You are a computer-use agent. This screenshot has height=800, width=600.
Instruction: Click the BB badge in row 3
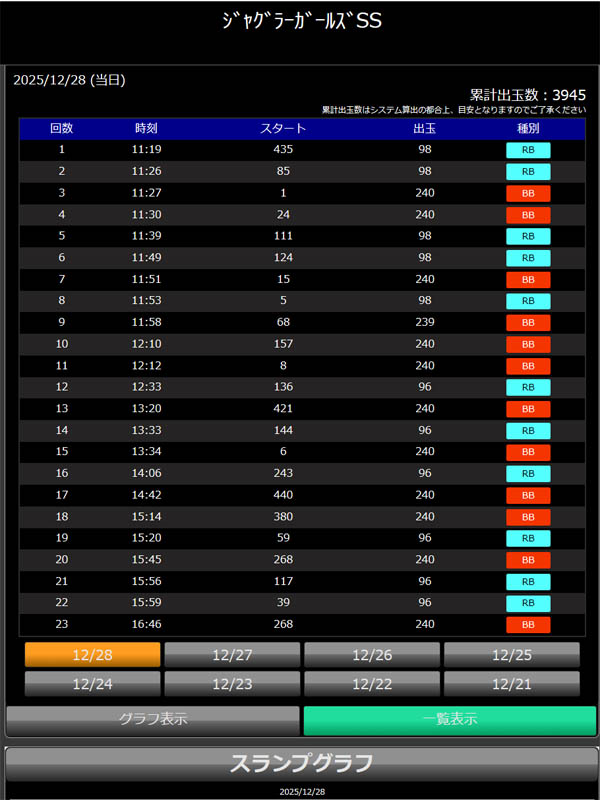(x=528, y=193)
